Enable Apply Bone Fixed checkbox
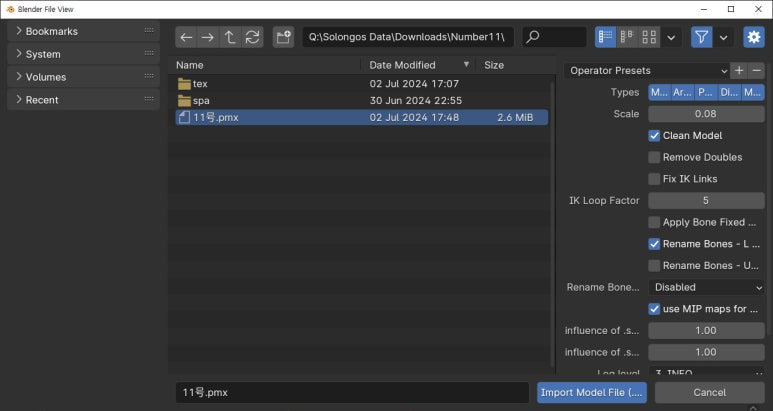Image resolution: width=773 pixels, height=411 pixels. (x=654, y=222)
